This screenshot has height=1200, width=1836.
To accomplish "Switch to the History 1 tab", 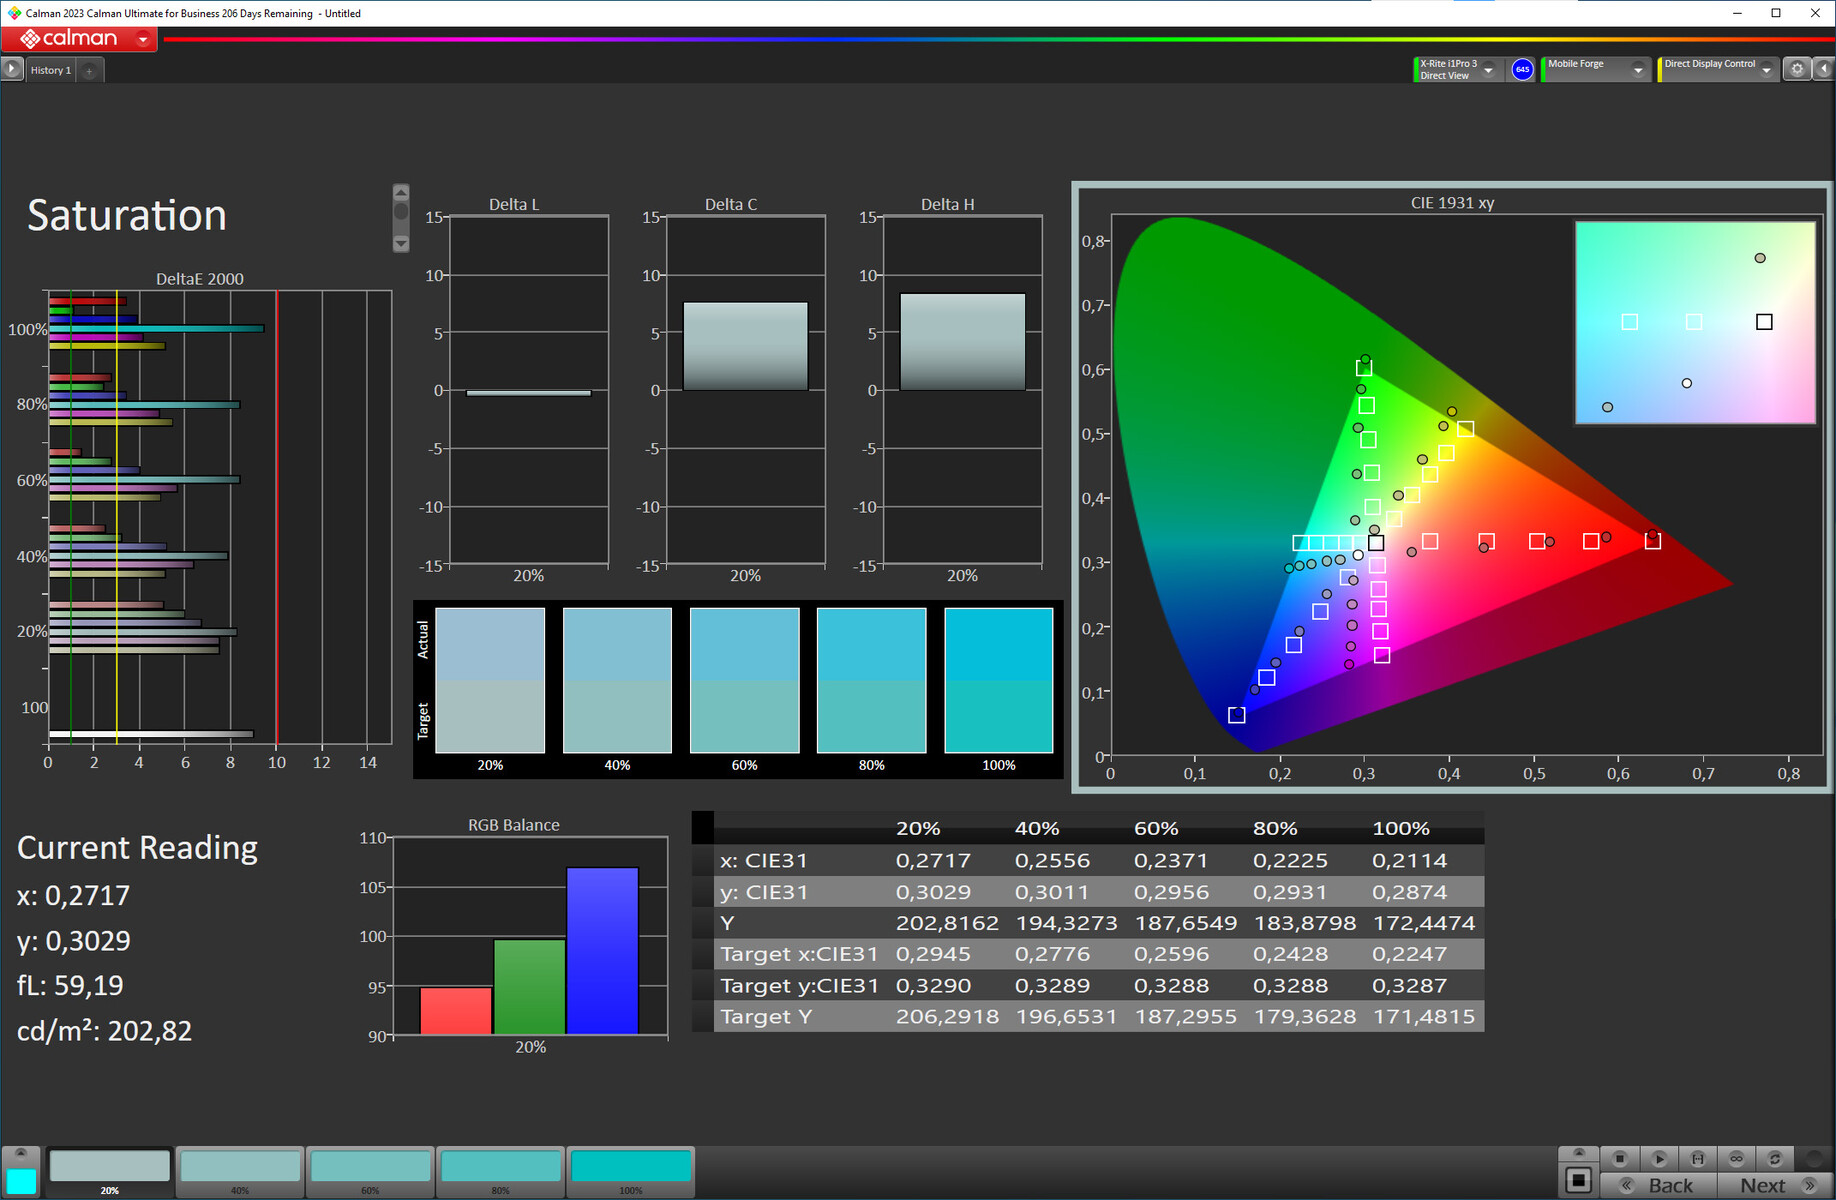I will 50,70.
